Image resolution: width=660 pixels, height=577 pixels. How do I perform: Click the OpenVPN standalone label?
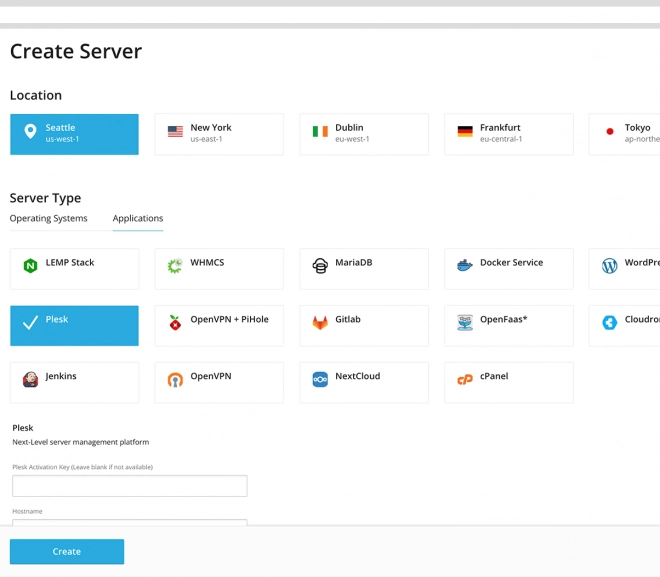pyautogui.click(x=211, y=376)
